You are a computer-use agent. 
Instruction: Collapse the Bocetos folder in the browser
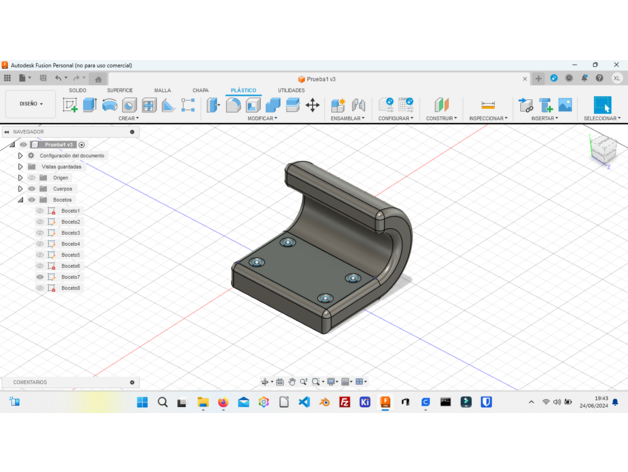pos(20,200)
